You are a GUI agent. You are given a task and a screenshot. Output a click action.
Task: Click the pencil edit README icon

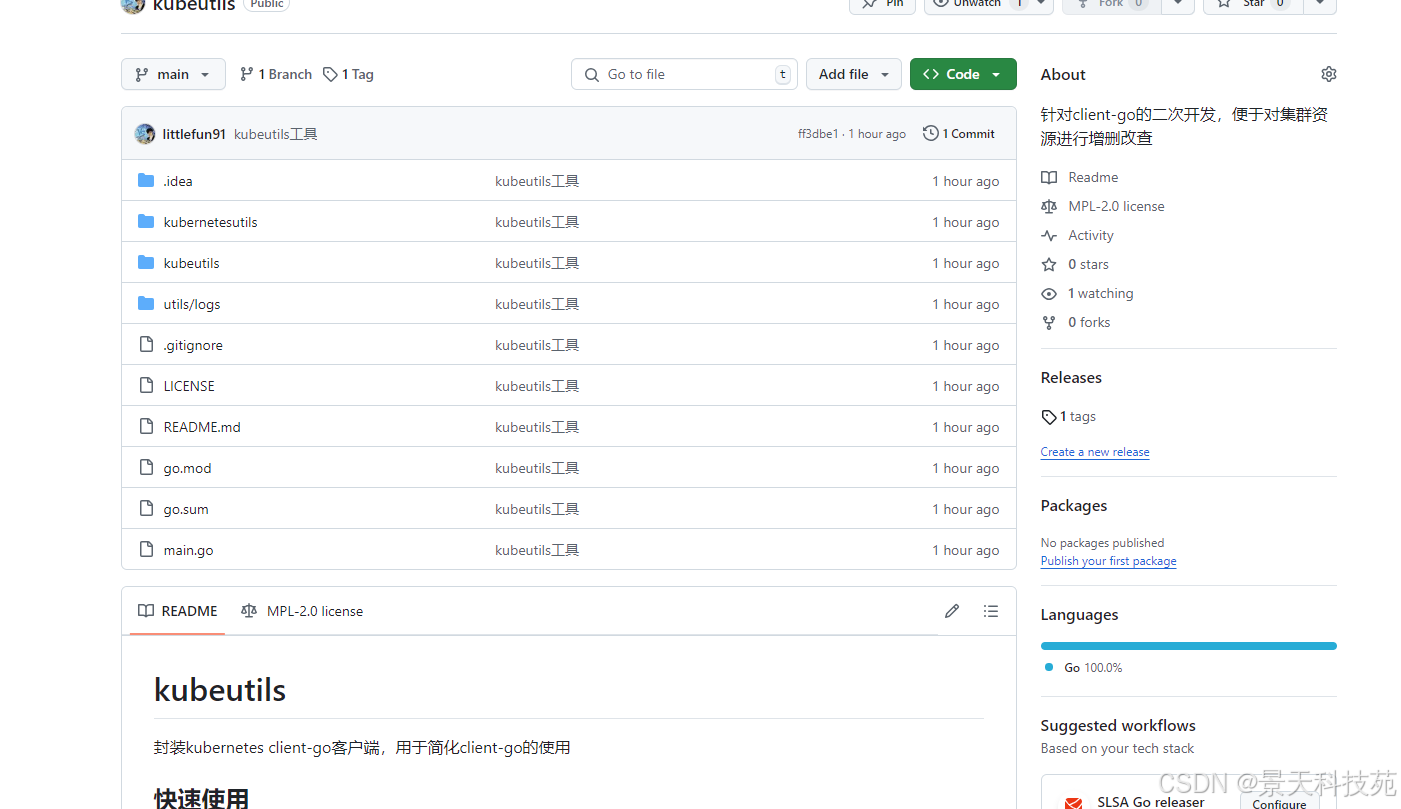tap(952, 611)
